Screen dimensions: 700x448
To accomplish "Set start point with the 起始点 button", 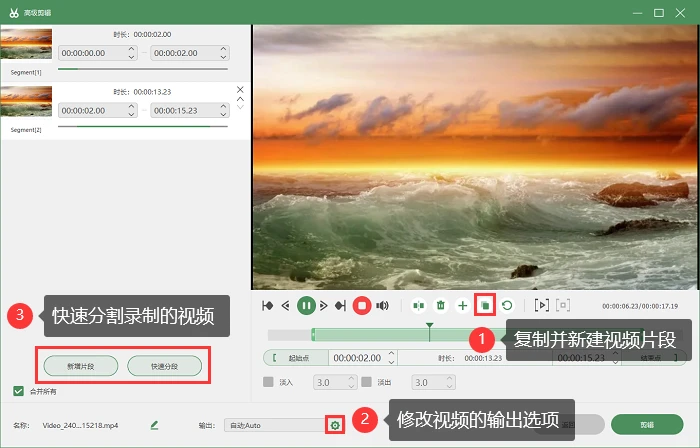I will [x=296, y=358].
